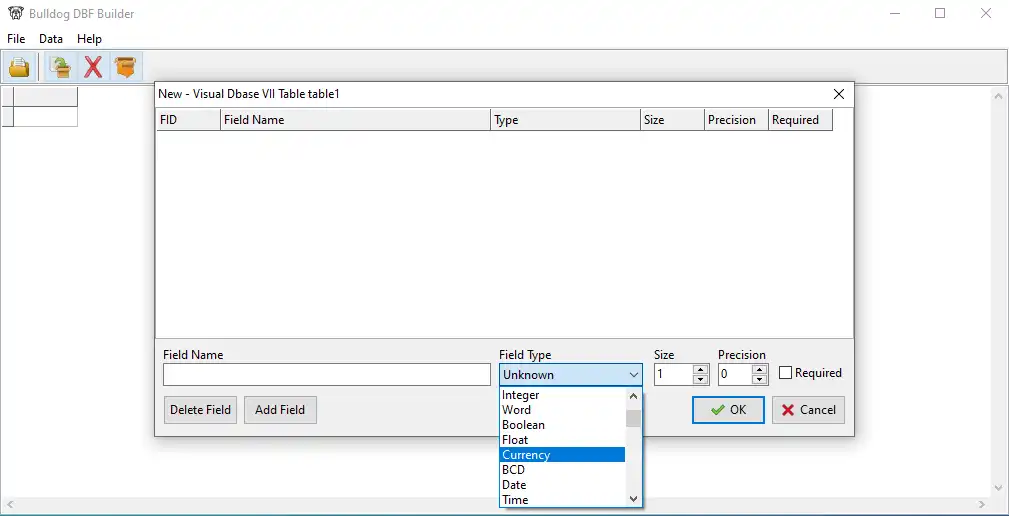1009x516 pixels.
Task: Select Currency in Field Type list
Action: pyautogui.click(x=563, y=455)
